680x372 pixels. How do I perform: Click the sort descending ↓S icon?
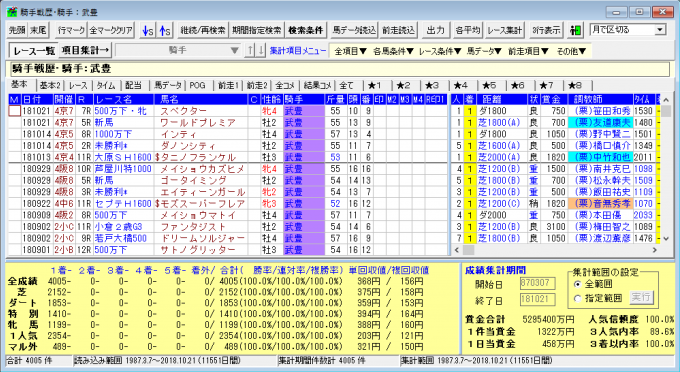click(x=148, y=30)
